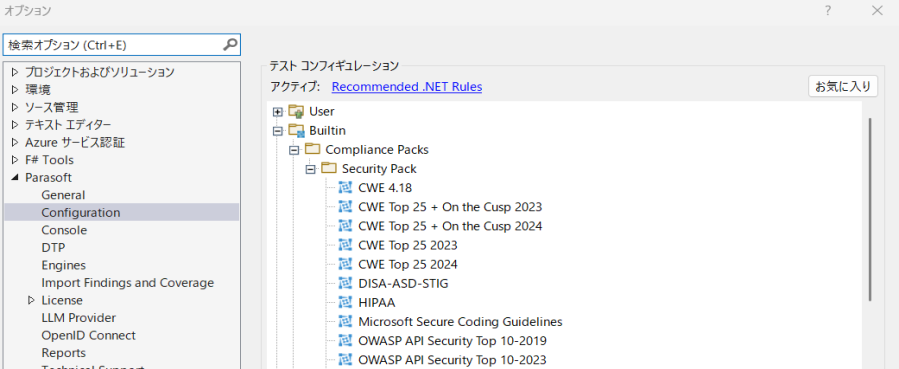Select the Builtin label
This screenshot has width=899, height=369.
coord(327,131)
